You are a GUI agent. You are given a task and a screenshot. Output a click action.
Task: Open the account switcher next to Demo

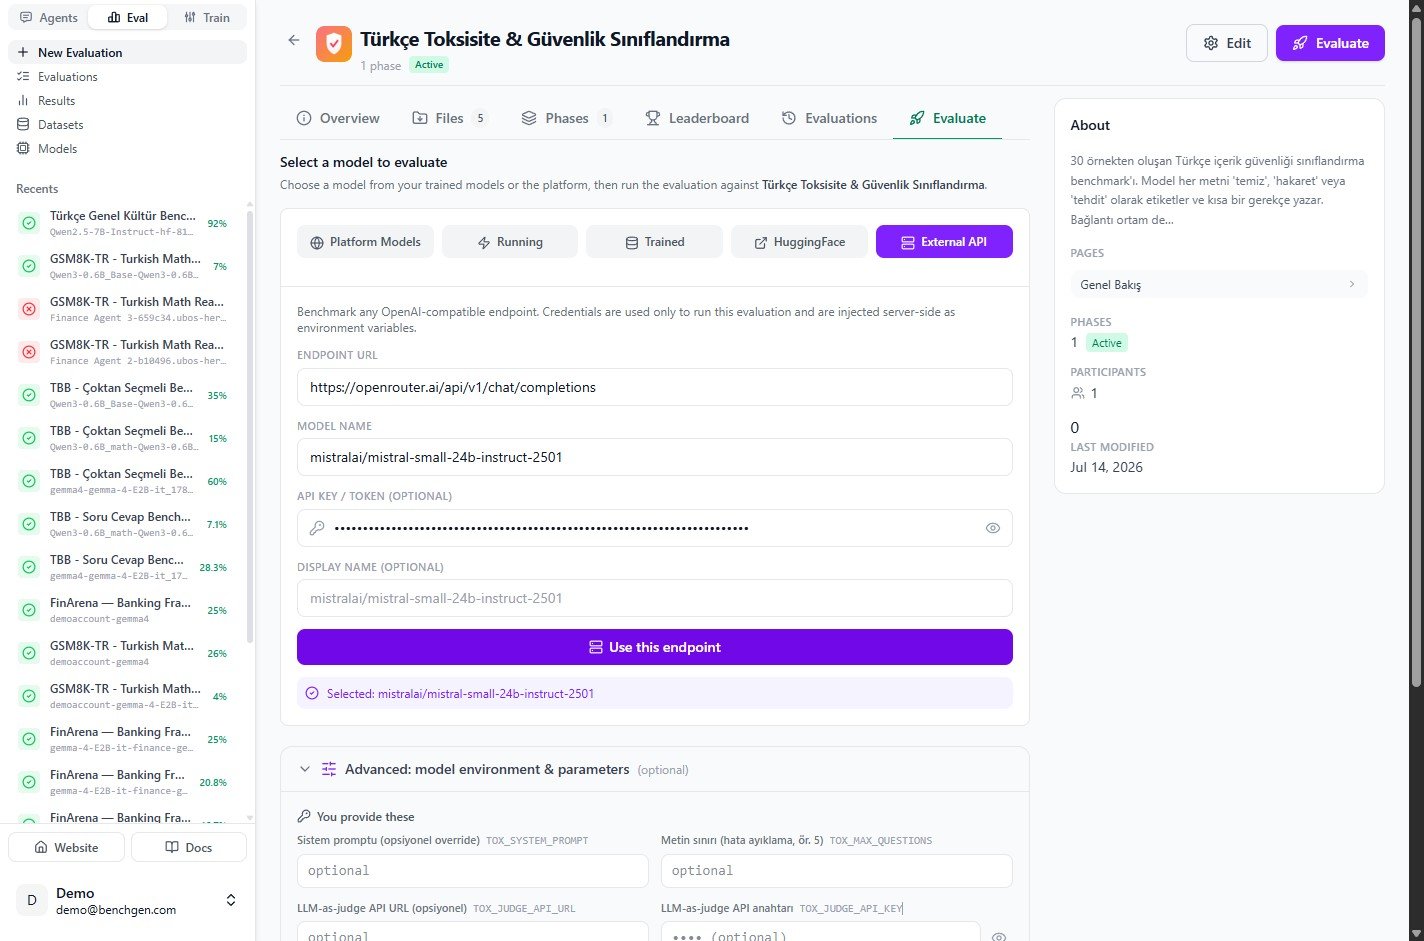(231, 900)
